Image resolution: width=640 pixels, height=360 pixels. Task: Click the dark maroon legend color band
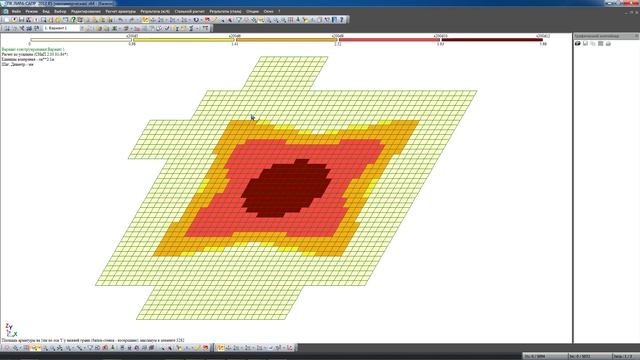(x=492, y=40)
